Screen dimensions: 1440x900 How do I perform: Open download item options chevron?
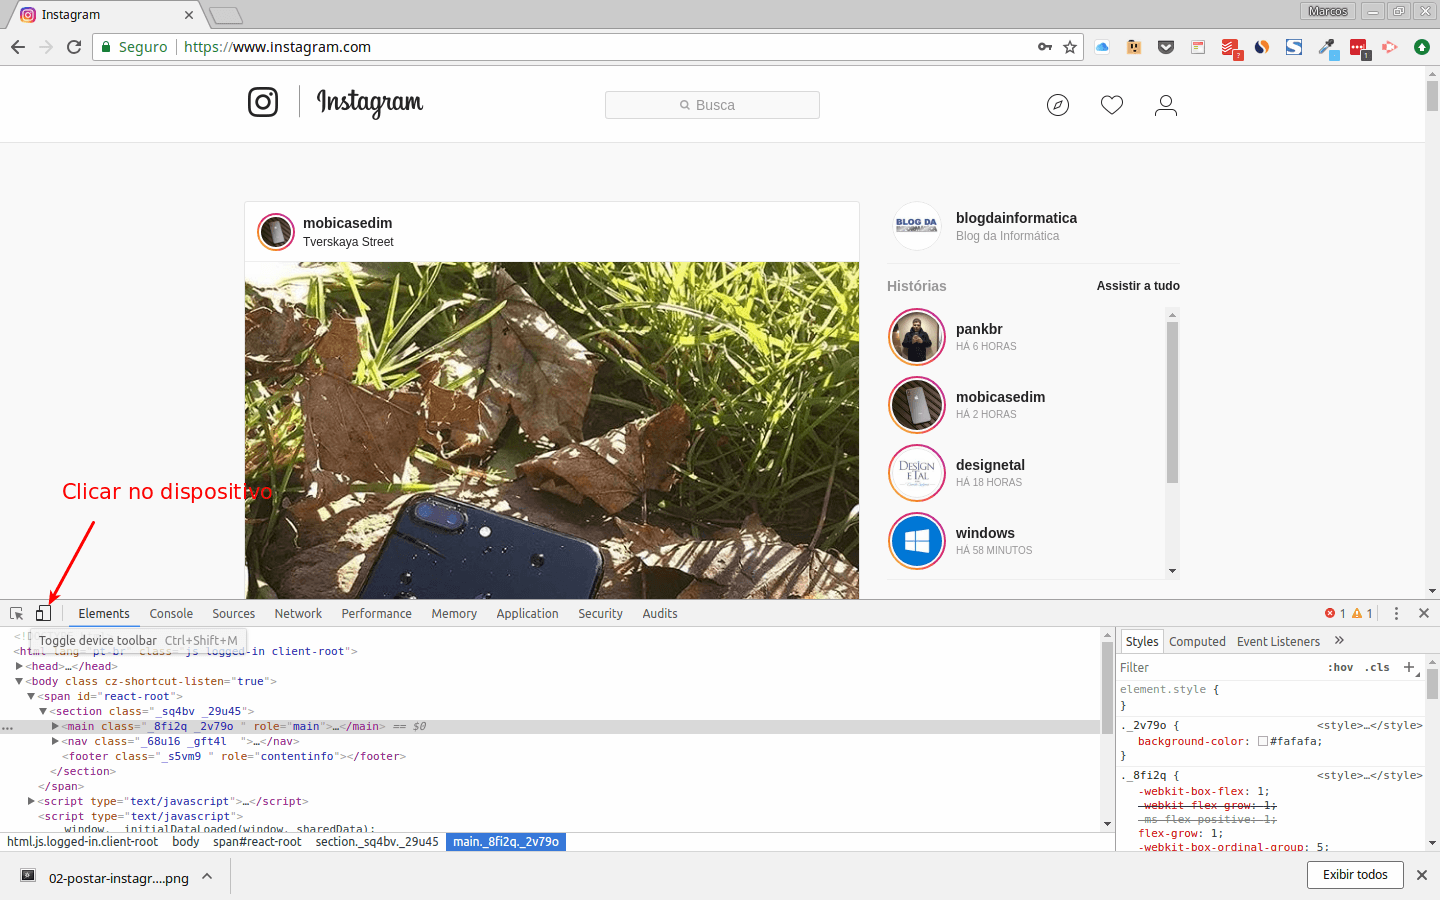click(207, 877)
